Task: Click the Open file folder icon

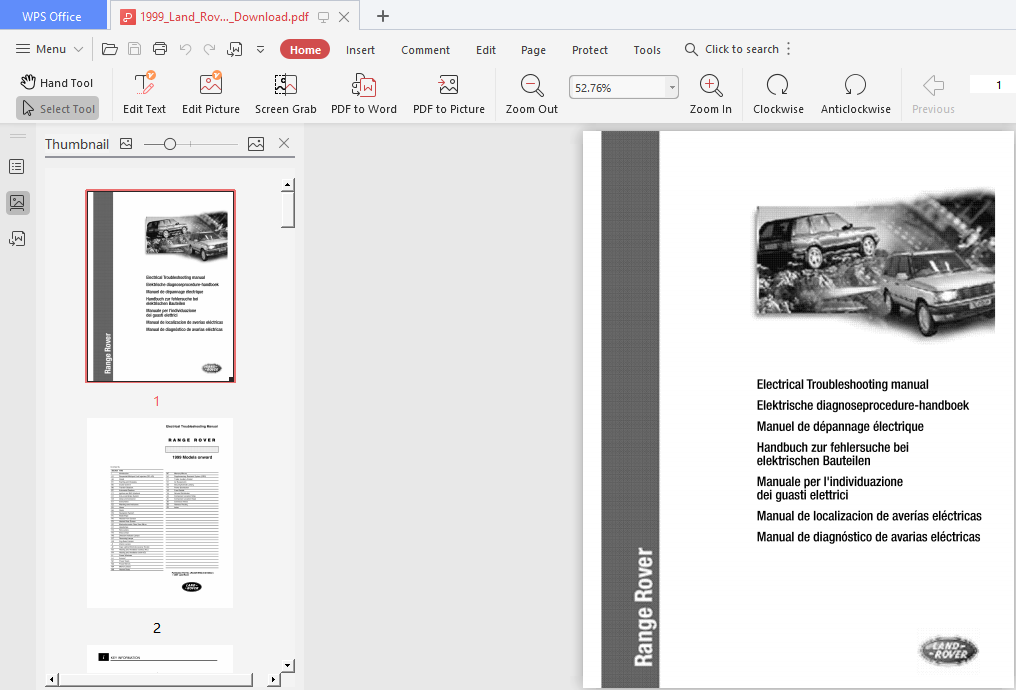Action: [110, 49]
